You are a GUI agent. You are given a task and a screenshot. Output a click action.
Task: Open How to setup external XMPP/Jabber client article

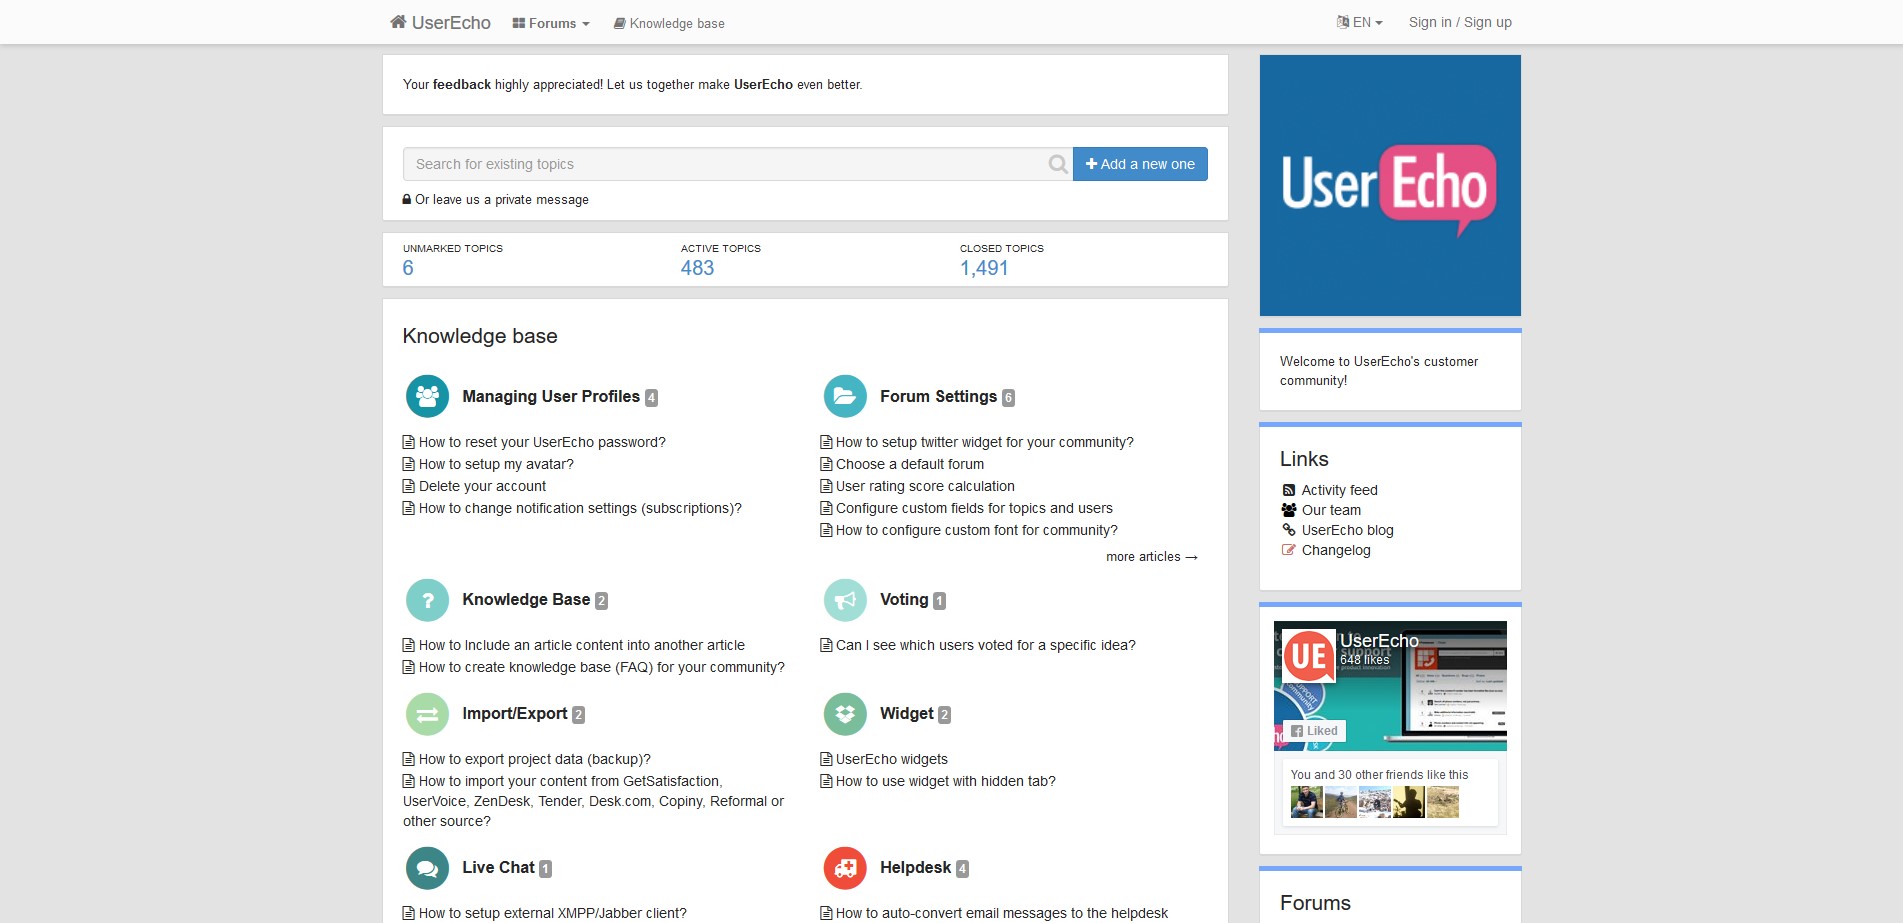[553, 913]
